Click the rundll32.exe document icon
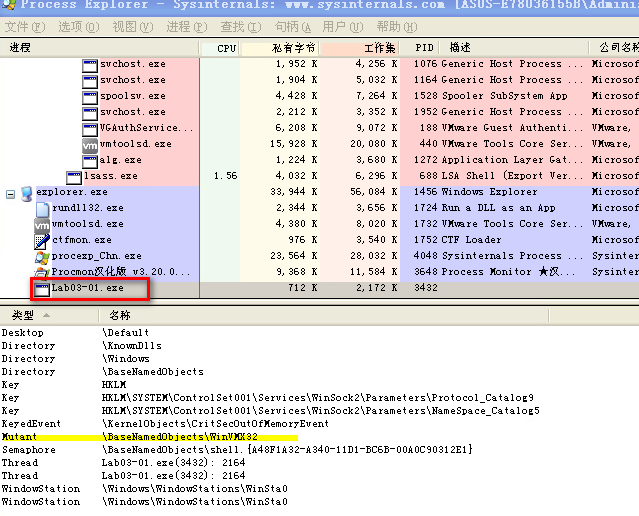 tap(42, 209)
